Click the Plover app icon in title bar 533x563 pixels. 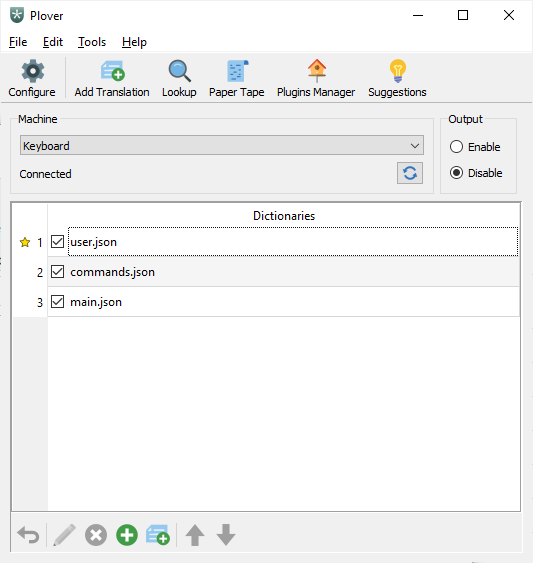pos(17,15)
